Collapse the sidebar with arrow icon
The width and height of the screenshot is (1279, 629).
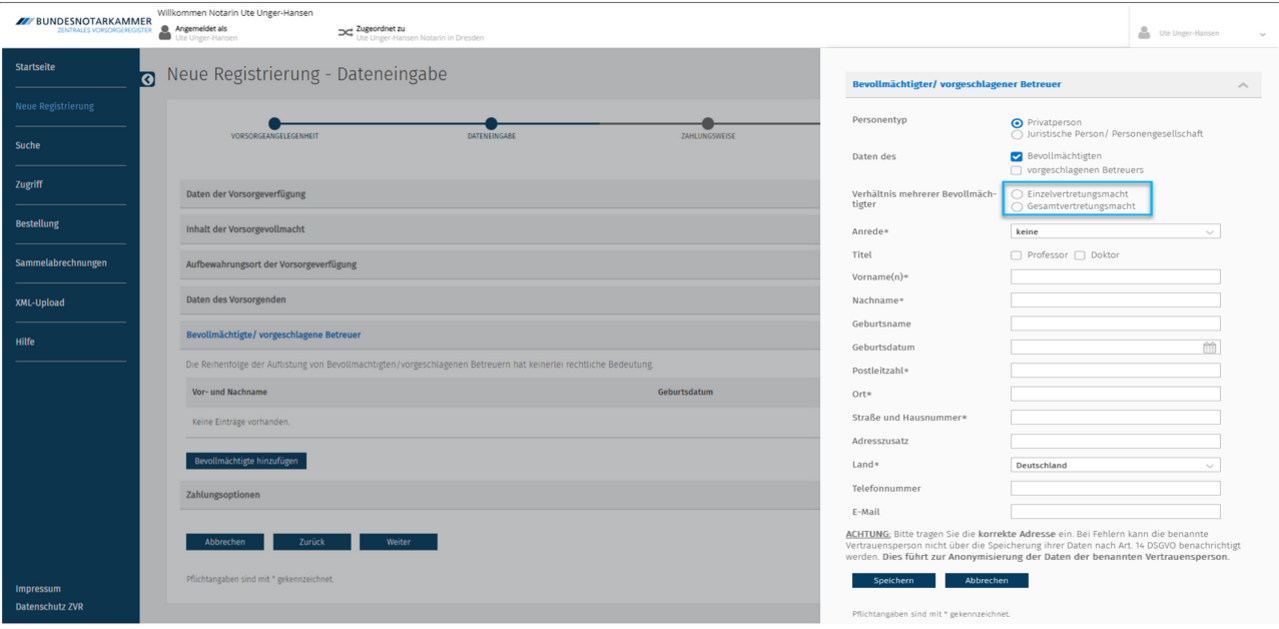click(x=148, y=79)
